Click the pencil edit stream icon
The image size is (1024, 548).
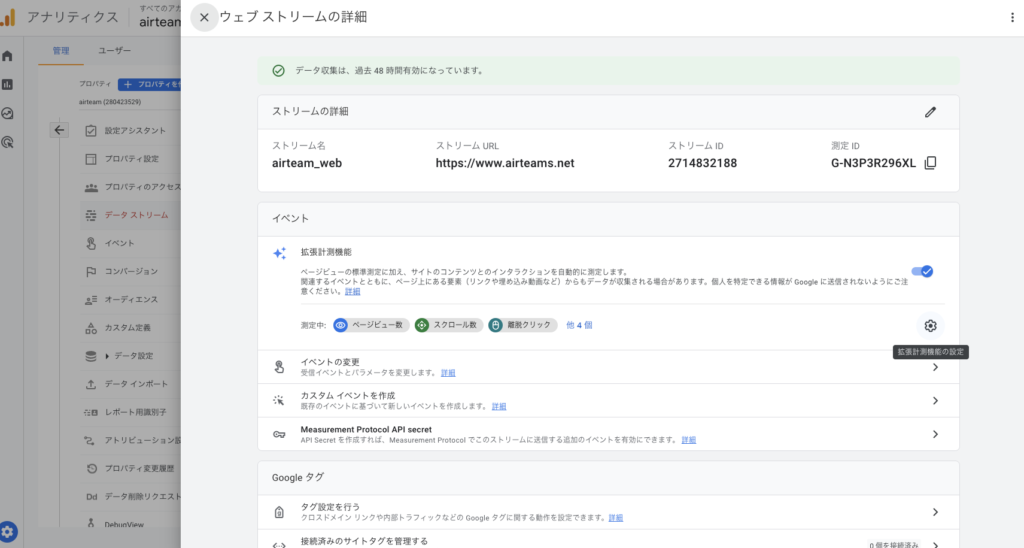click(x=930, y=112)
